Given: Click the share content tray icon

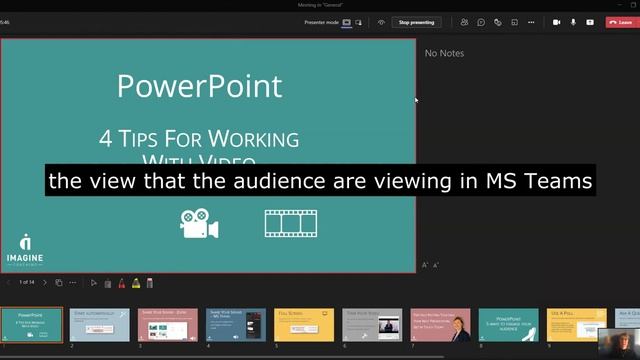Looking at the screenshot, I should click(590, 22).
